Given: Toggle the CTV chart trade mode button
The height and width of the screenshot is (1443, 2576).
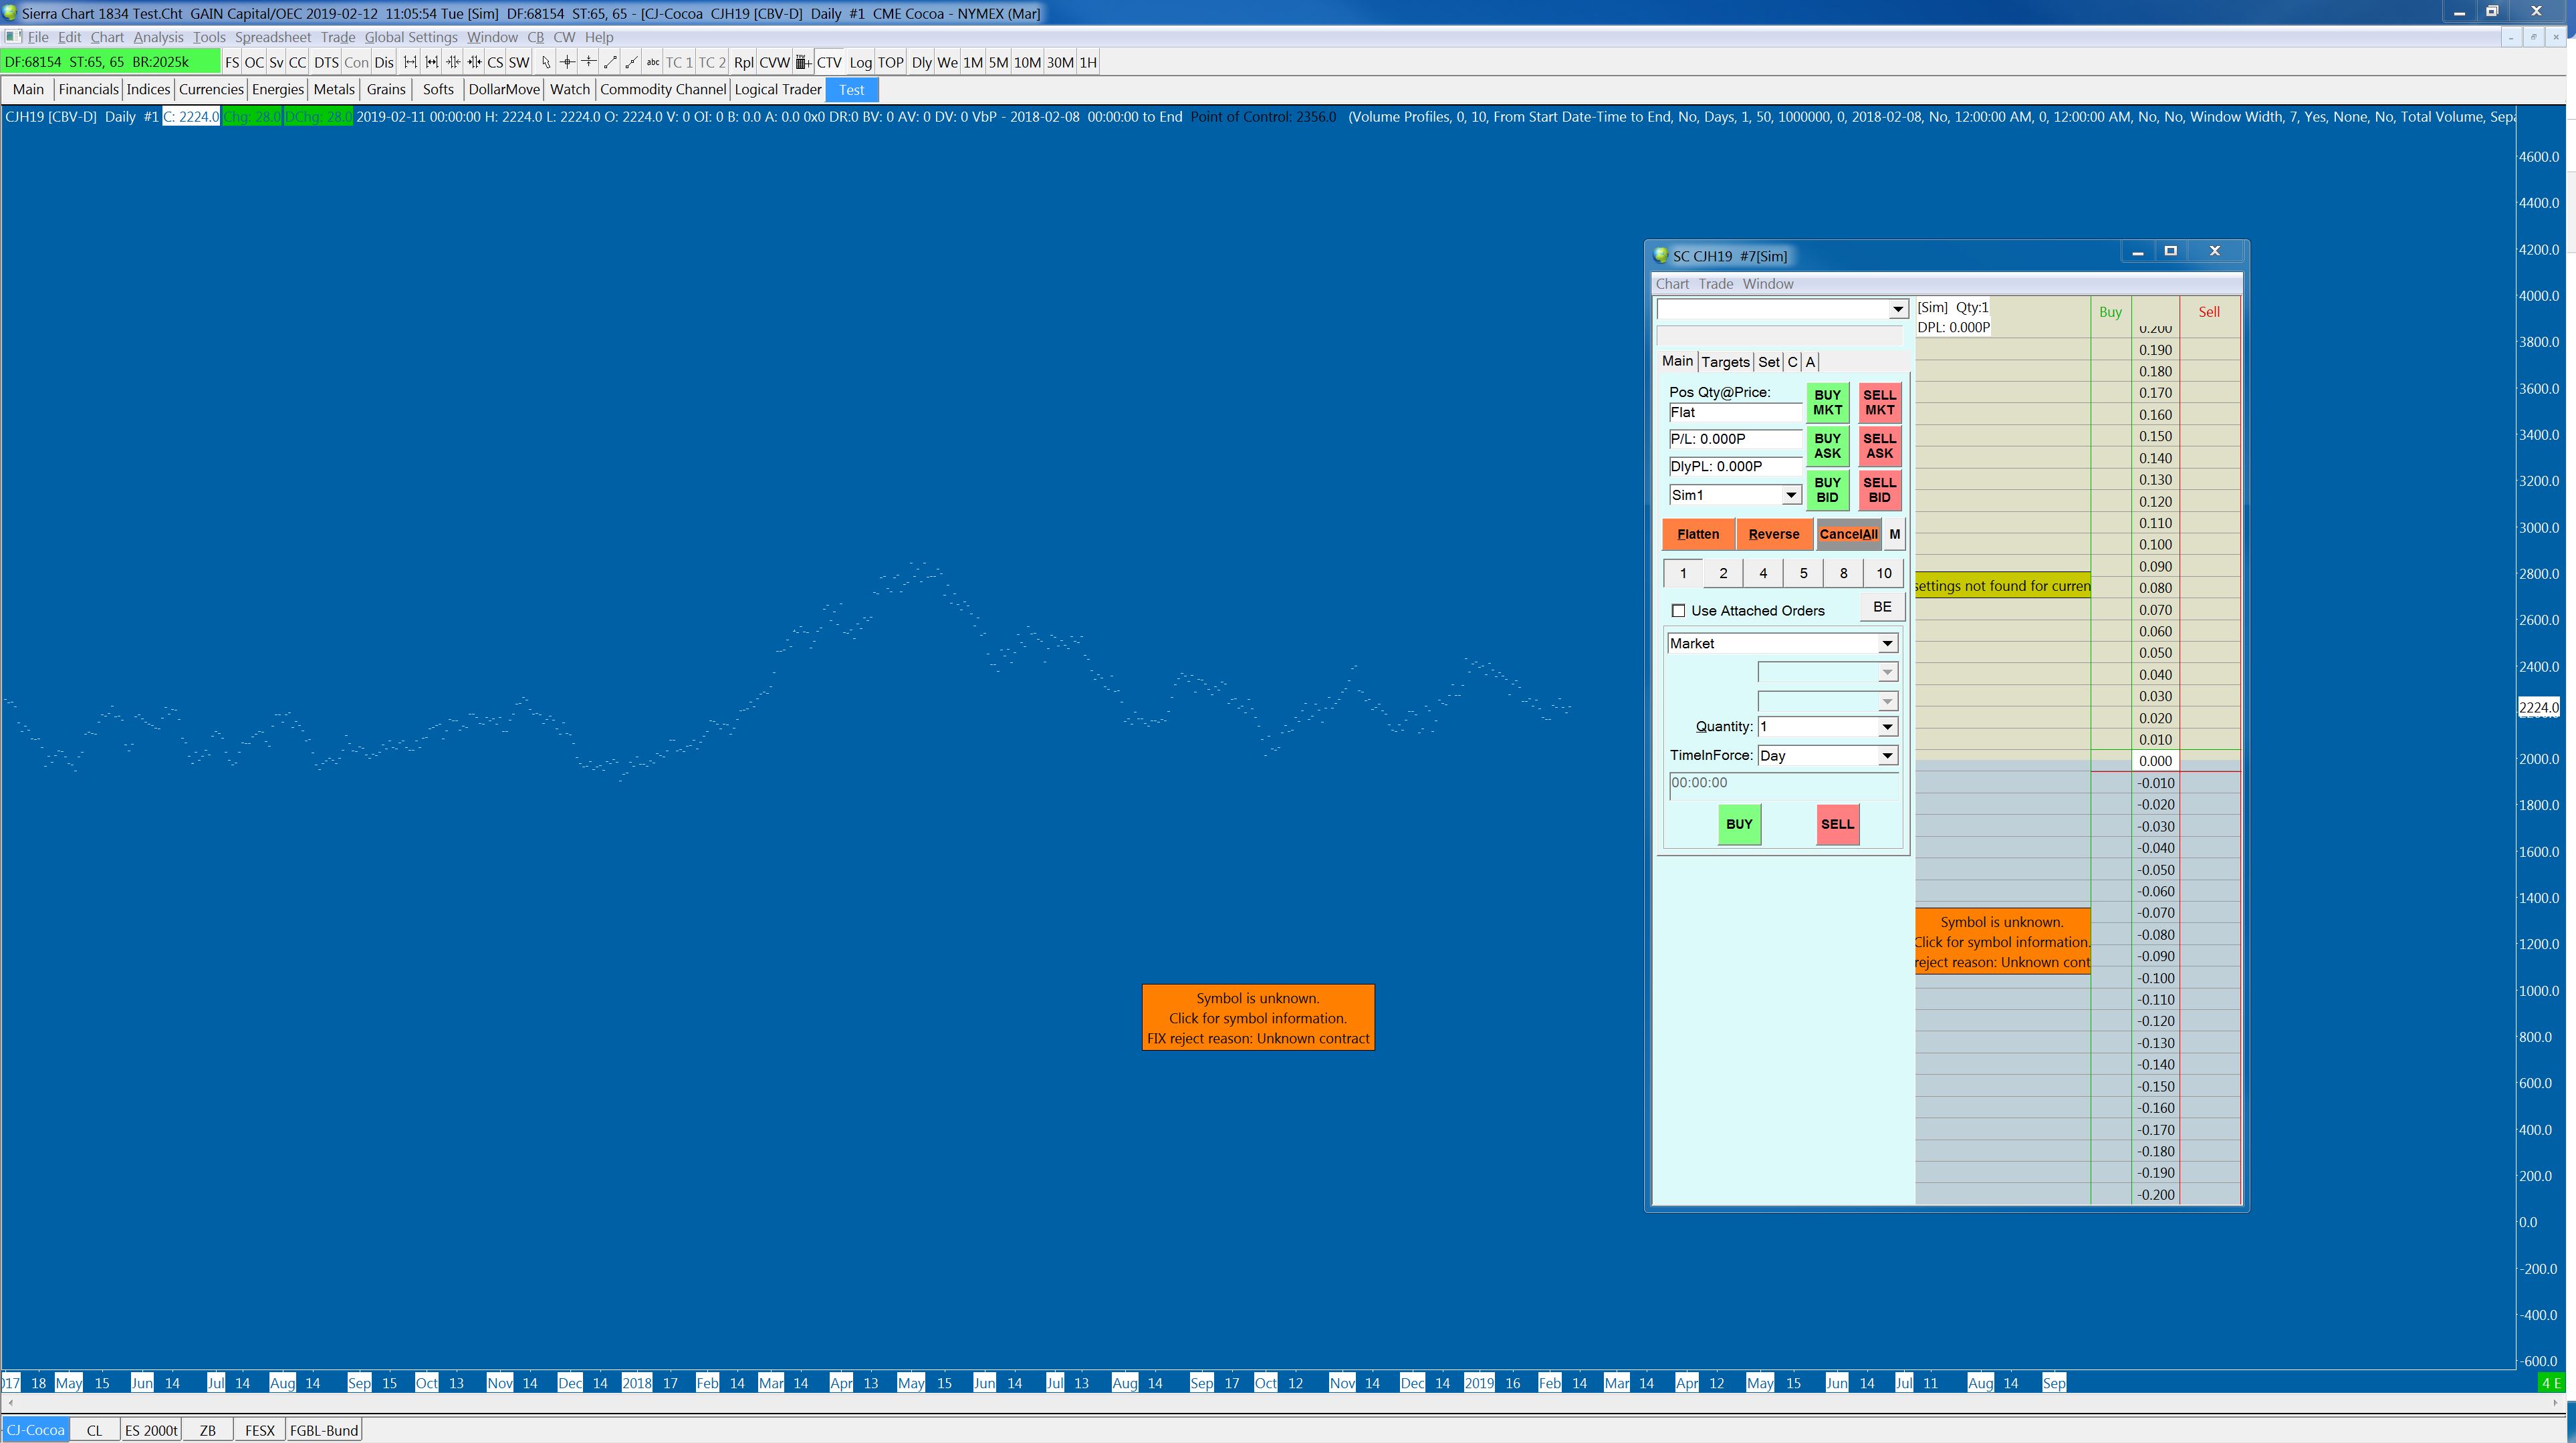Looking at the screenshot, I should point(829,62).
